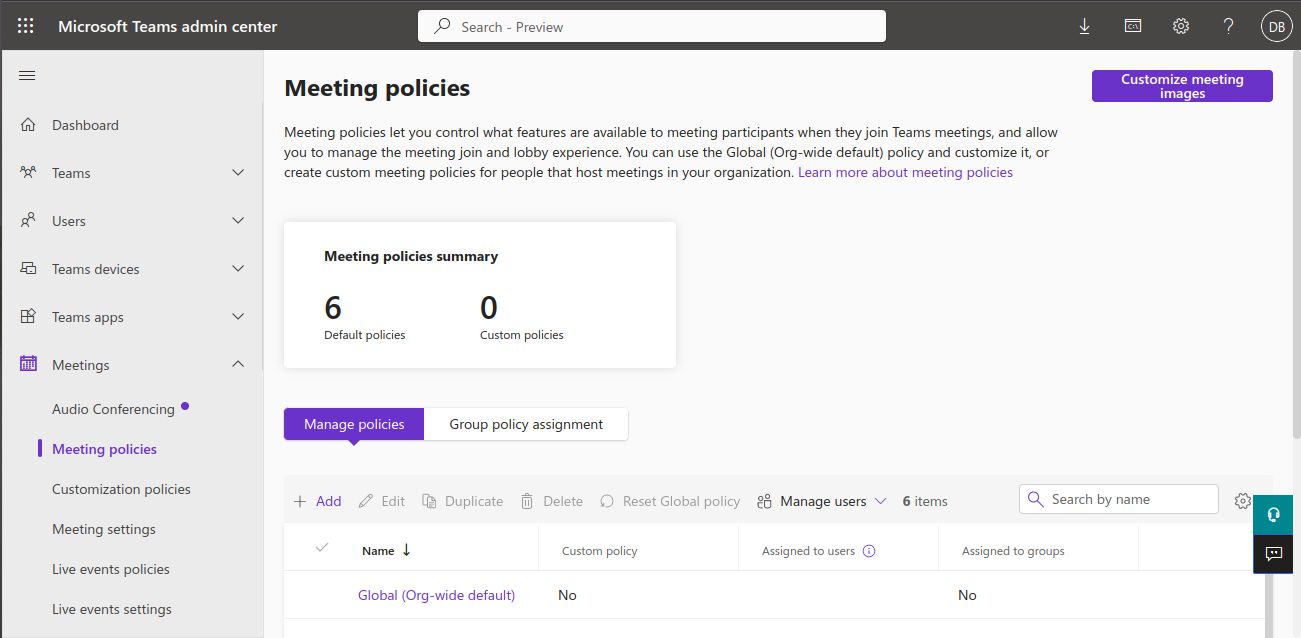This screenshot has height=638, width=1301.
Task: Toggle the select-all checkmark in table header
Action: (322, 547)
